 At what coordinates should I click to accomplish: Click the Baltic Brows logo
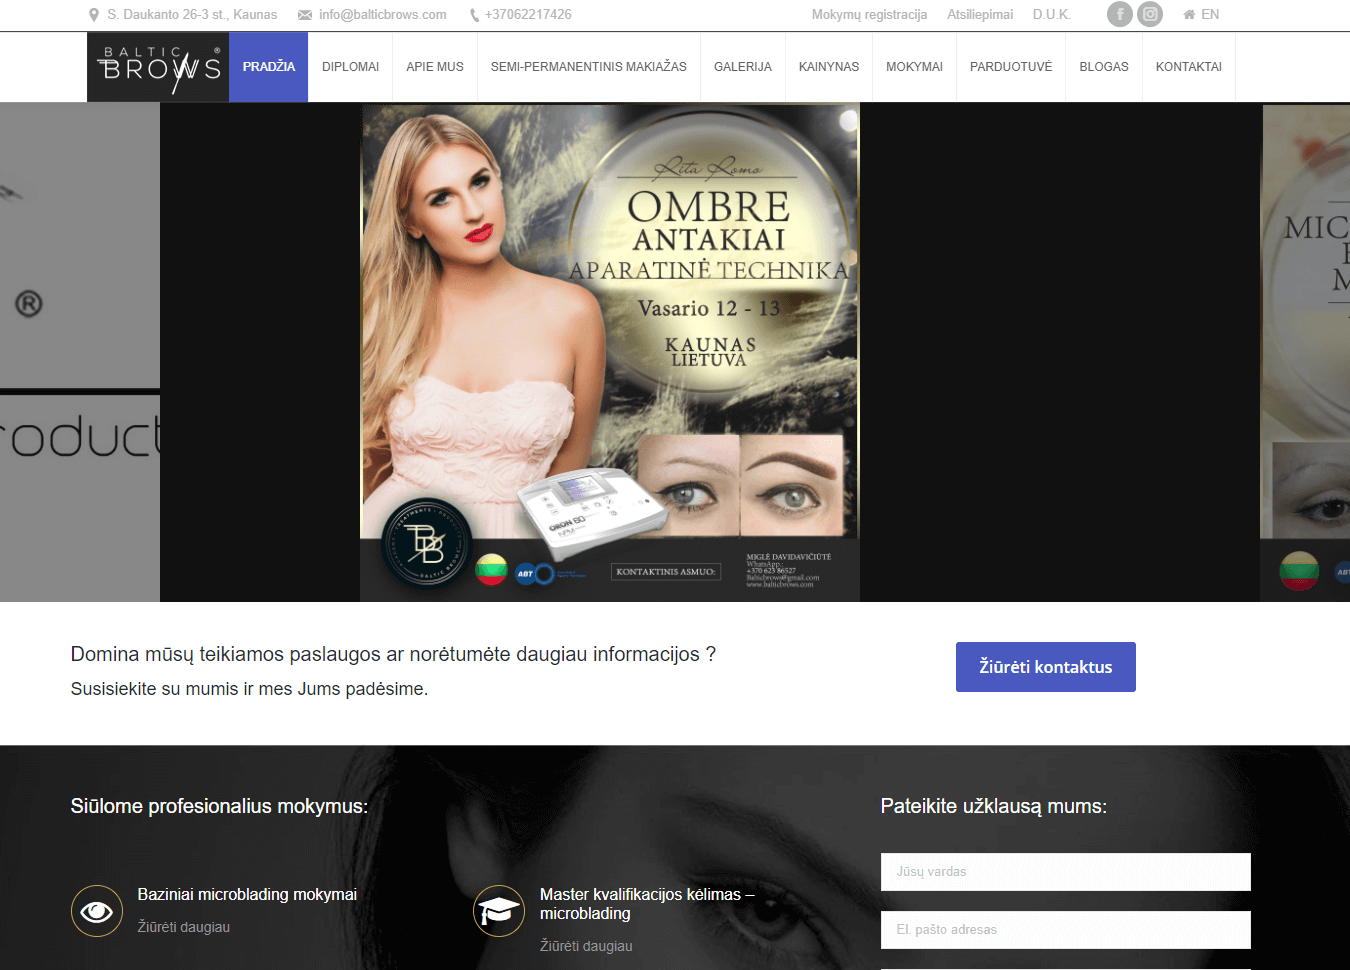point(158,67)
